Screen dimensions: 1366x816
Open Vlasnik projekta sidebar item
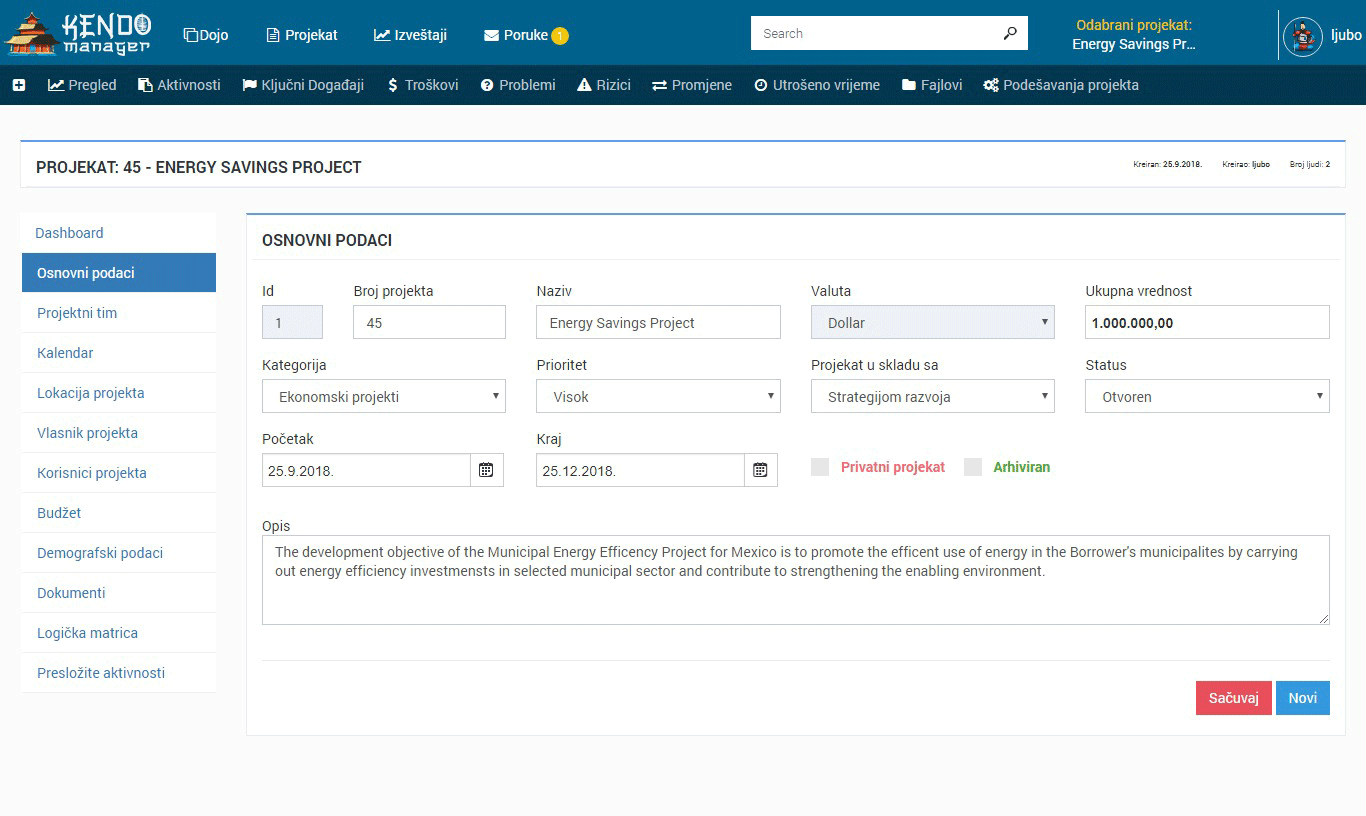tap(119, 433)
